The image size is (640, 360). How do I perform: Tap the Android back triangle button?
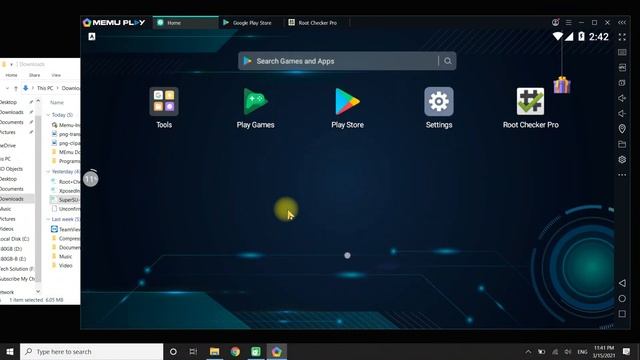622,283
